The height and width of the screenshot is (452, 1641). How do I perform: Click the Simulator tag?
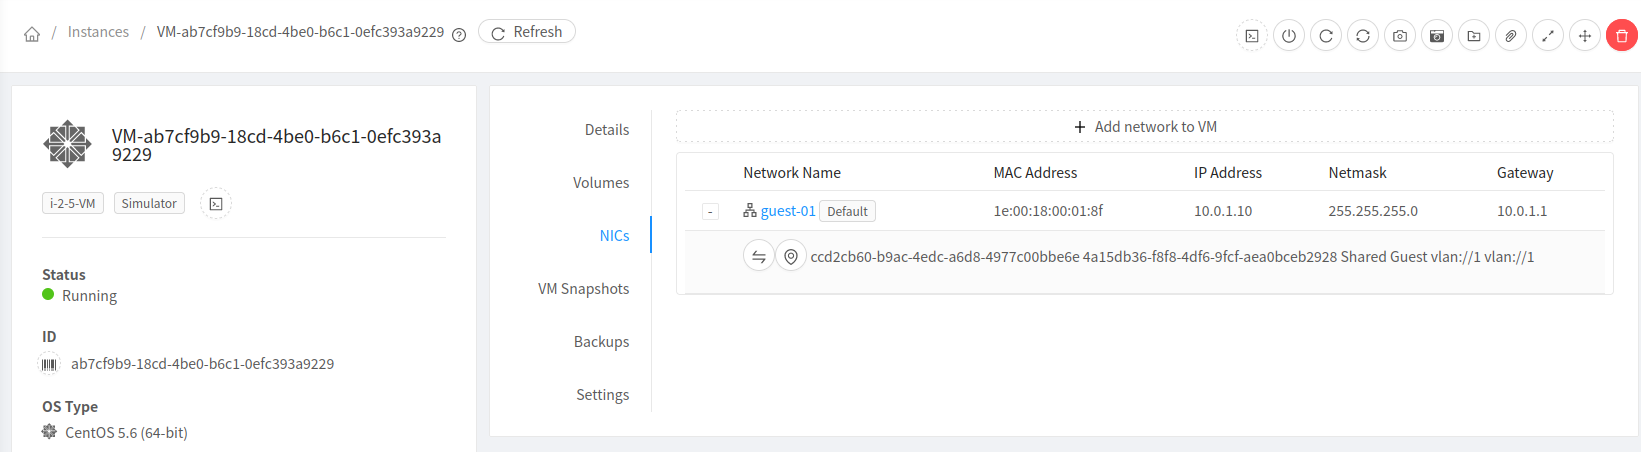[x=149, y=203]
